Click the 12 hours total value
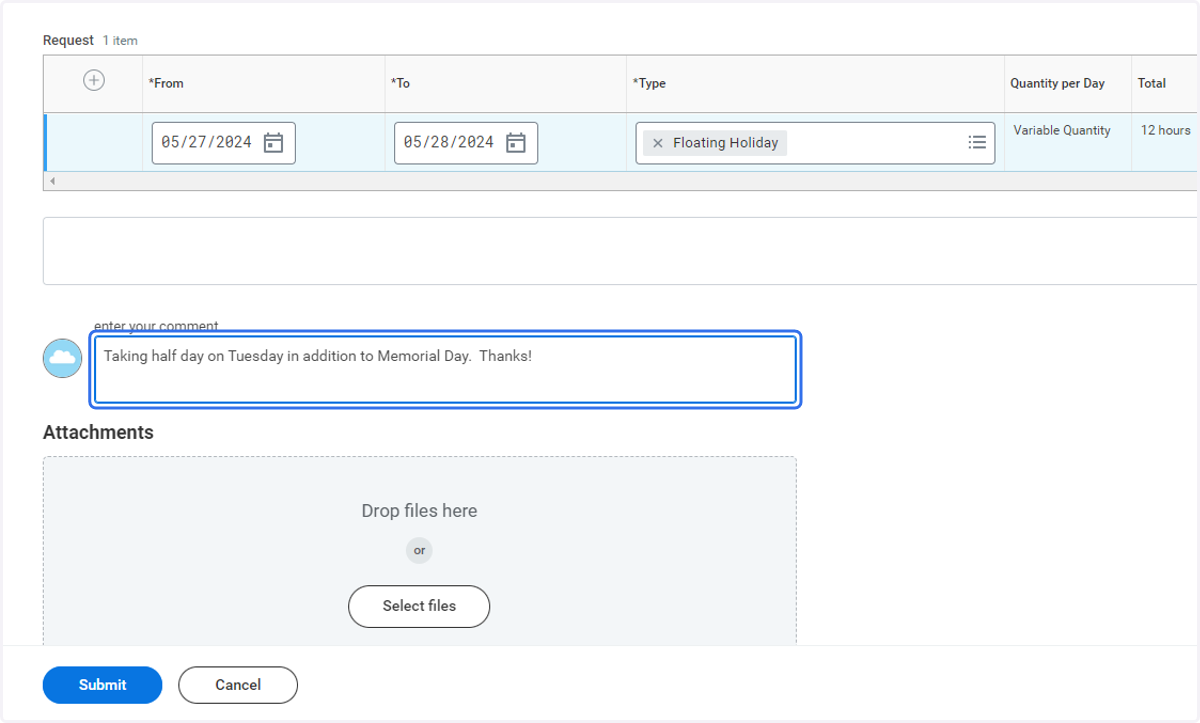Viewport: 1200px width, 723px height. [x=1166, y=130]
